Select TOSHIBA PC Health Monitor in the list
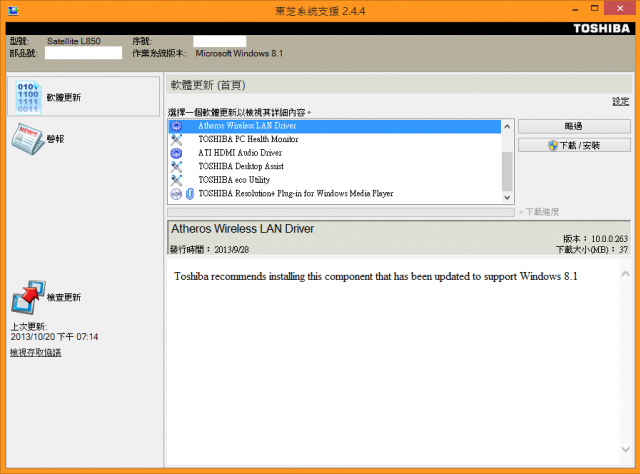Screen dimensions: 640x474 [335, 139]
